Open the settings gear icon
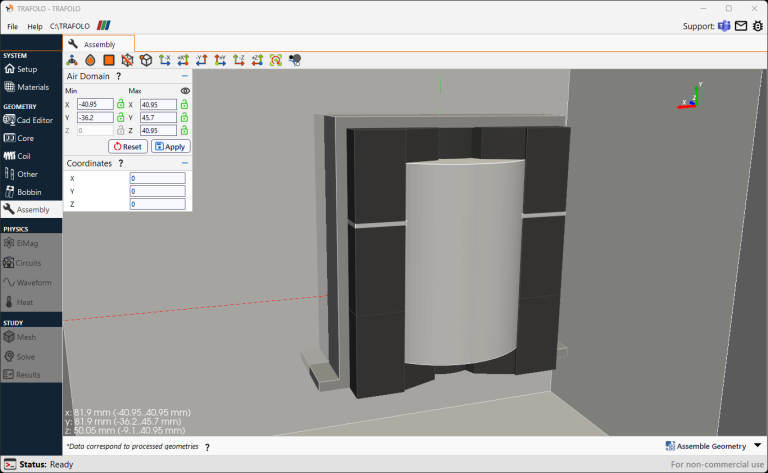The image size is (768, 473). tap(758, 26)
